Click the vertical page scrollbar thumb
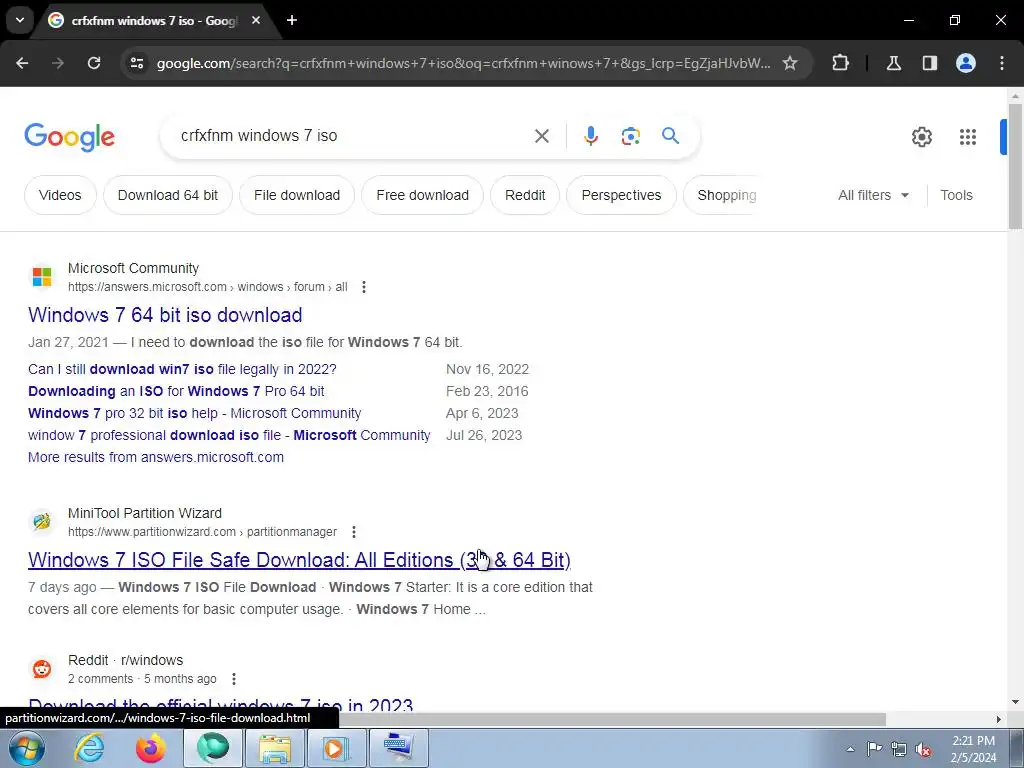The height and width of the screenshot is (768, 1024). tap(1015, 166)
